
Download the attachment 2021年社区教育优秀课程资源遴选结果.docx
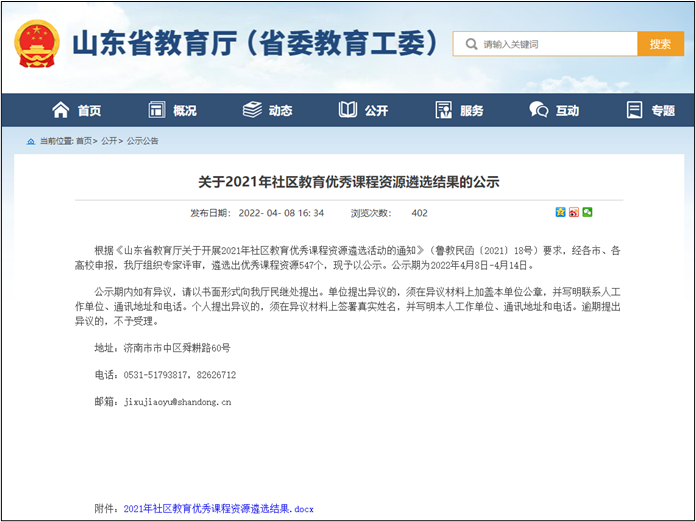click(218, 509)
